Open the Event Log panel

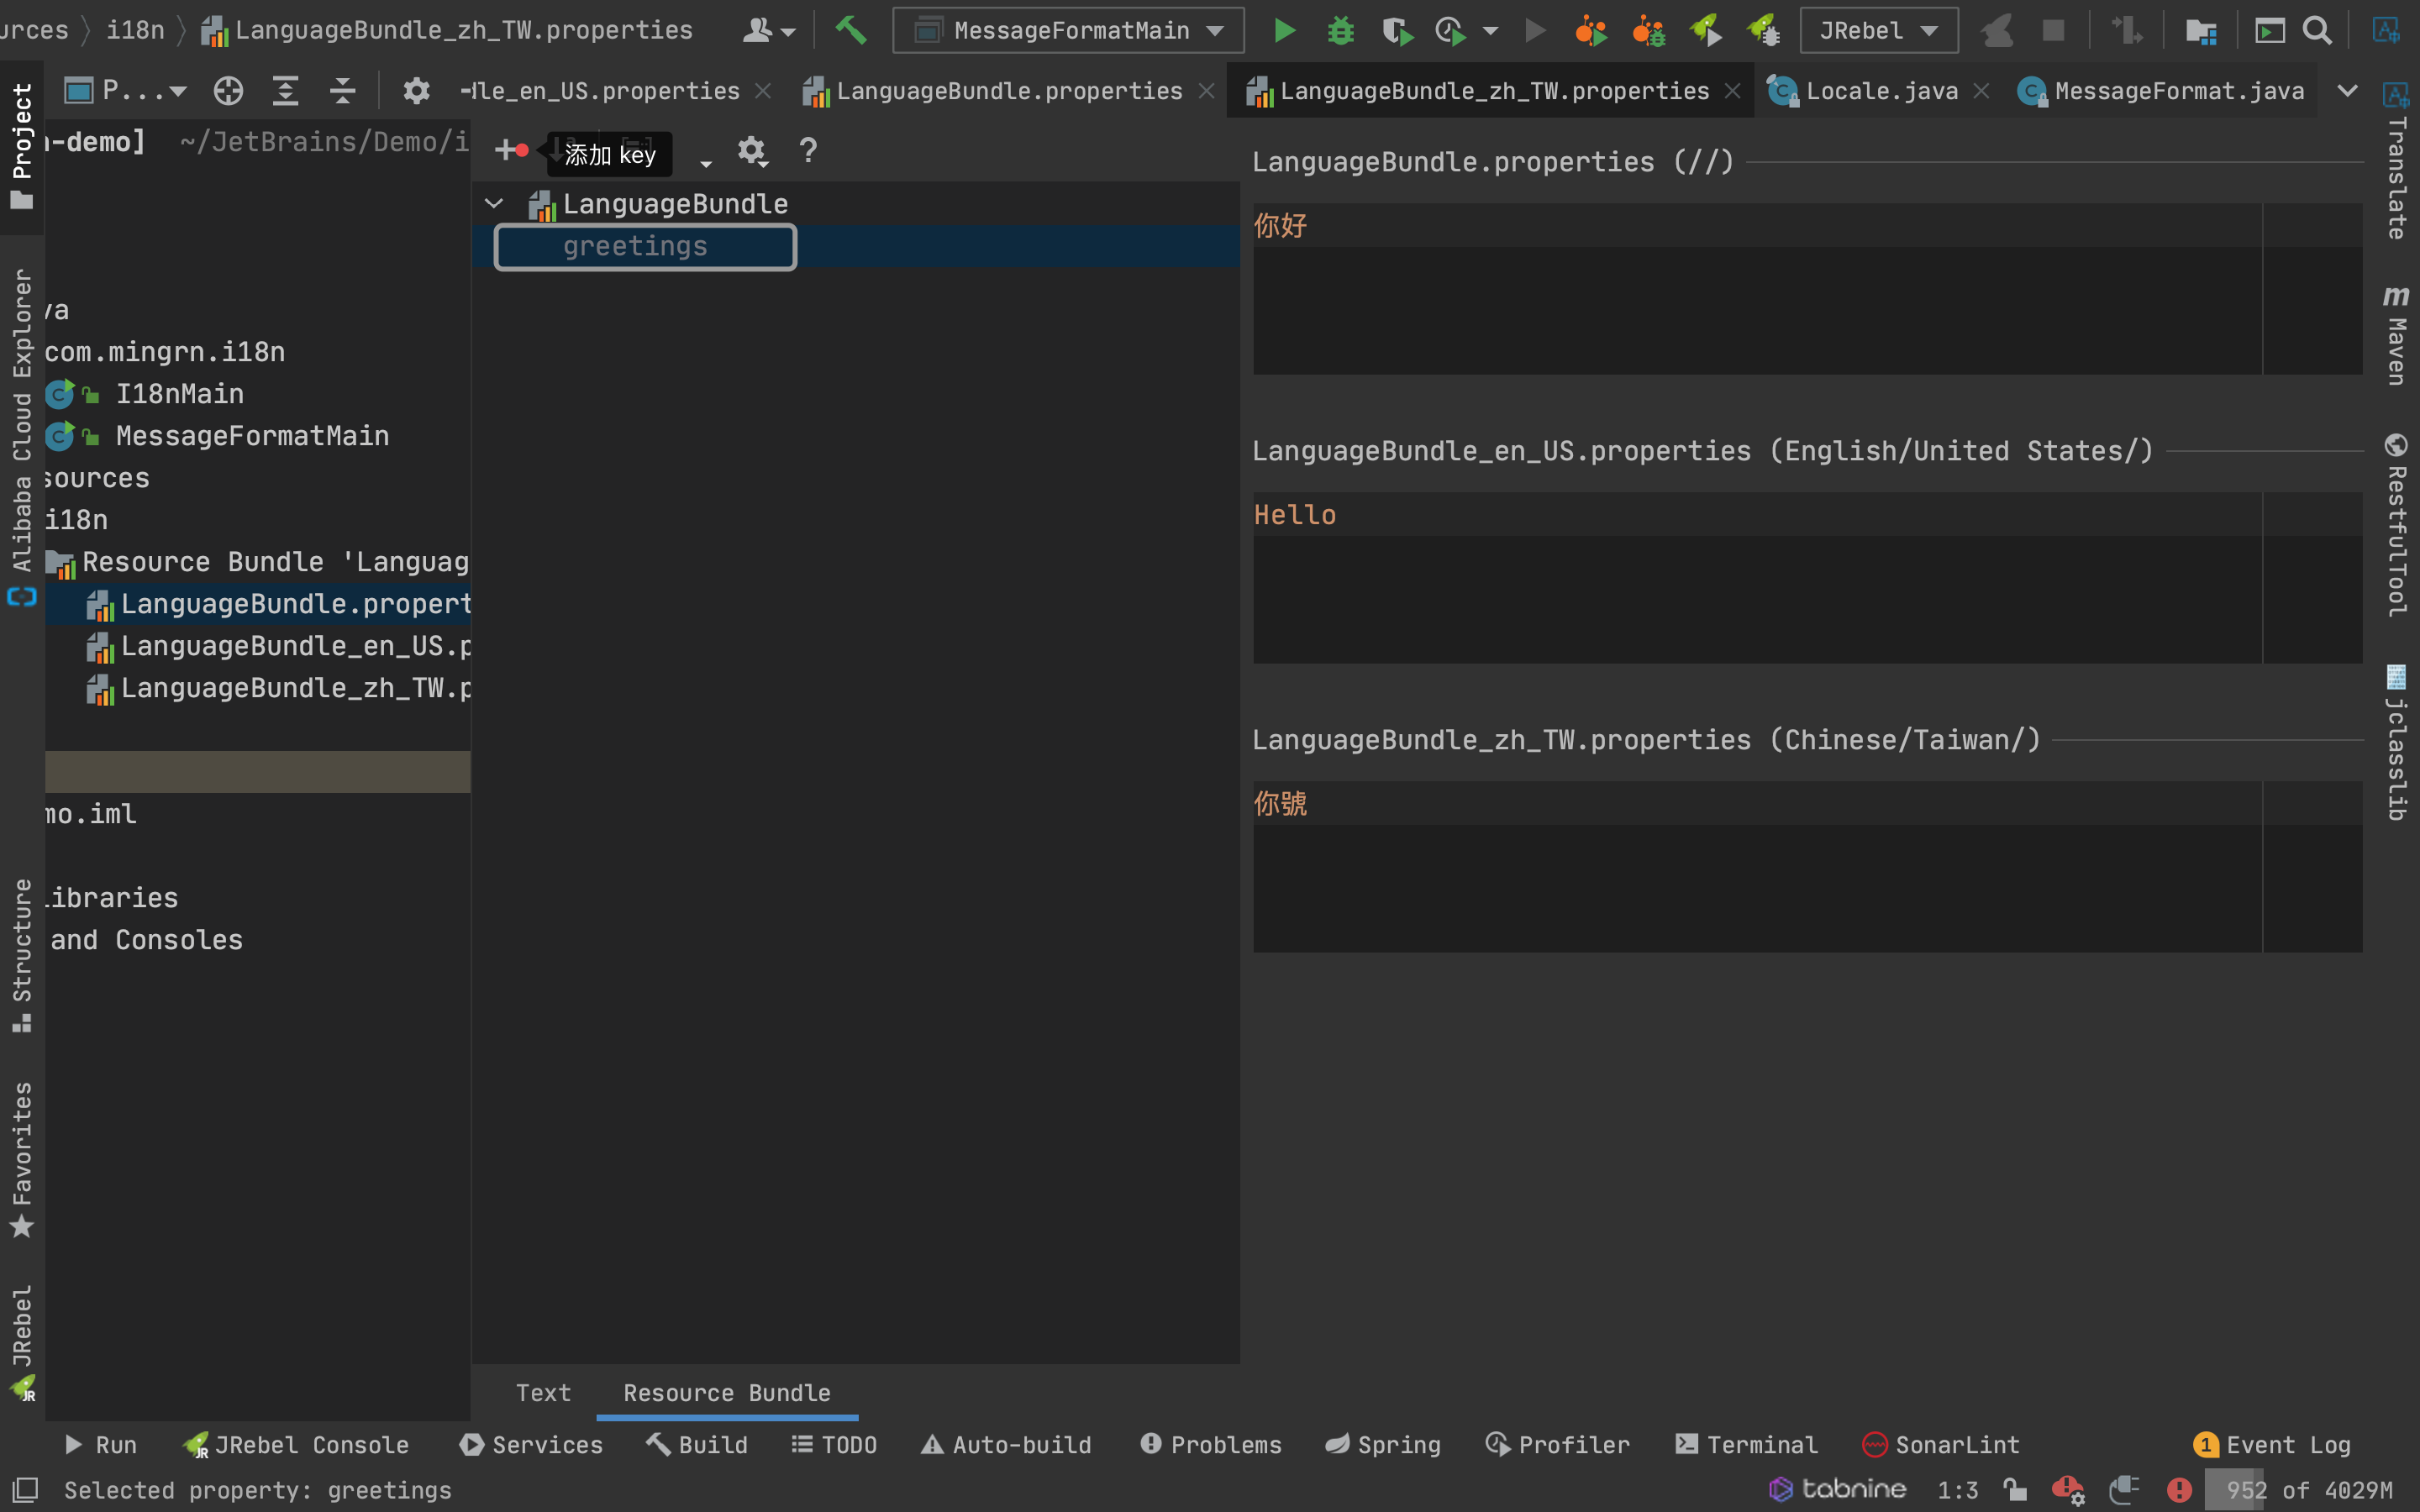(2272, 1445)
